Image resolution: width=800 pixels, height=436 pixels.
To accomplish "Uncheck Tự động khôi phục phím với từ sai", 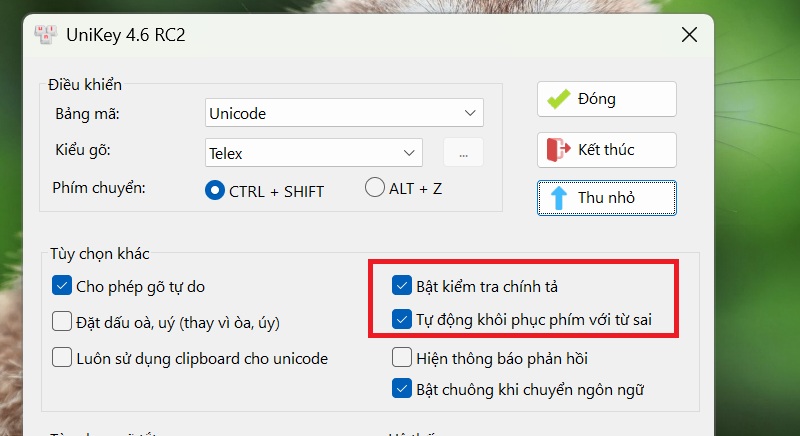I will (402, 319).
